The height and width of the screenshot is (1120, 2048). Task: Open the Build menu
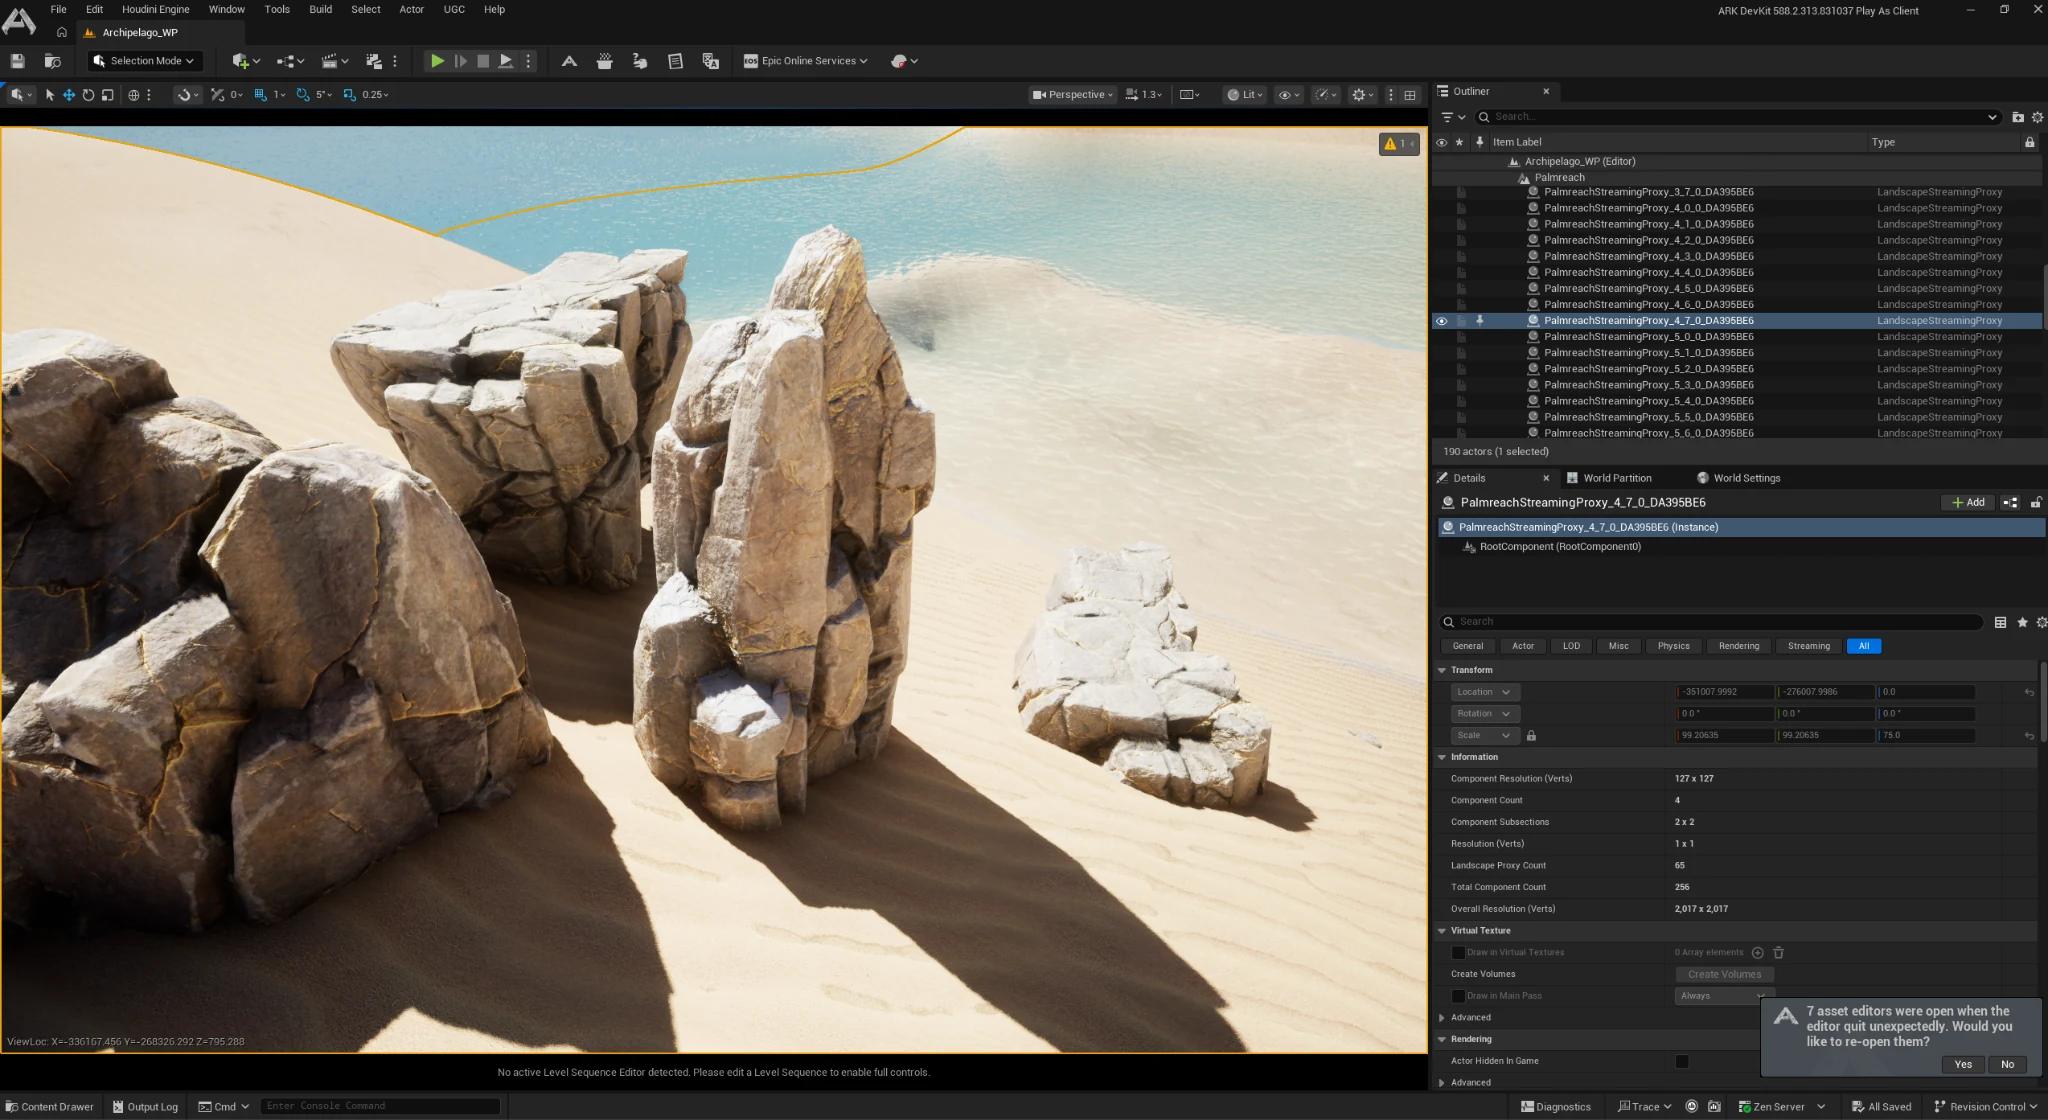point(320,9)
